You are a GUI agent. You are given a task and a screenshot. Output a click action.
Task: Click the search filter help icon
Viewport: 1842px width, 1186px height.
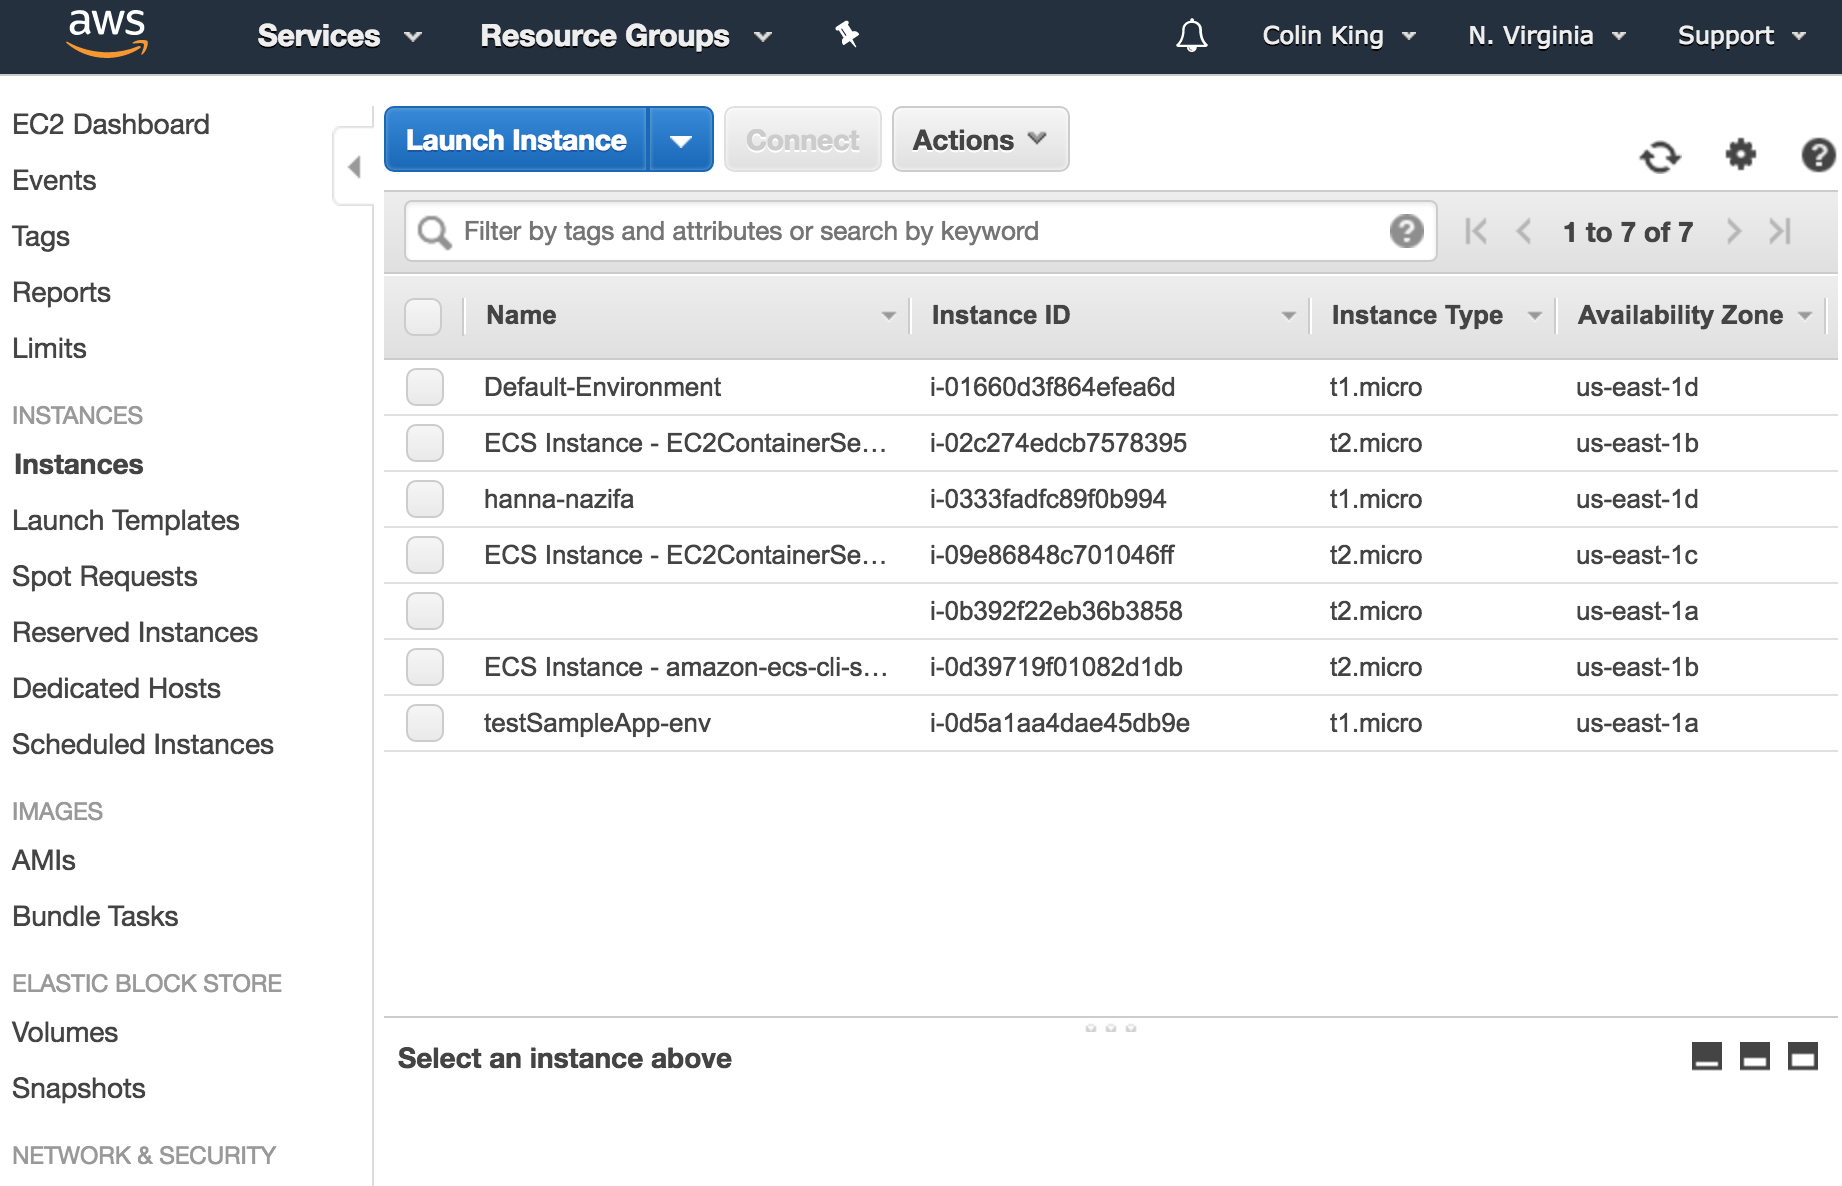[1406, 231]
